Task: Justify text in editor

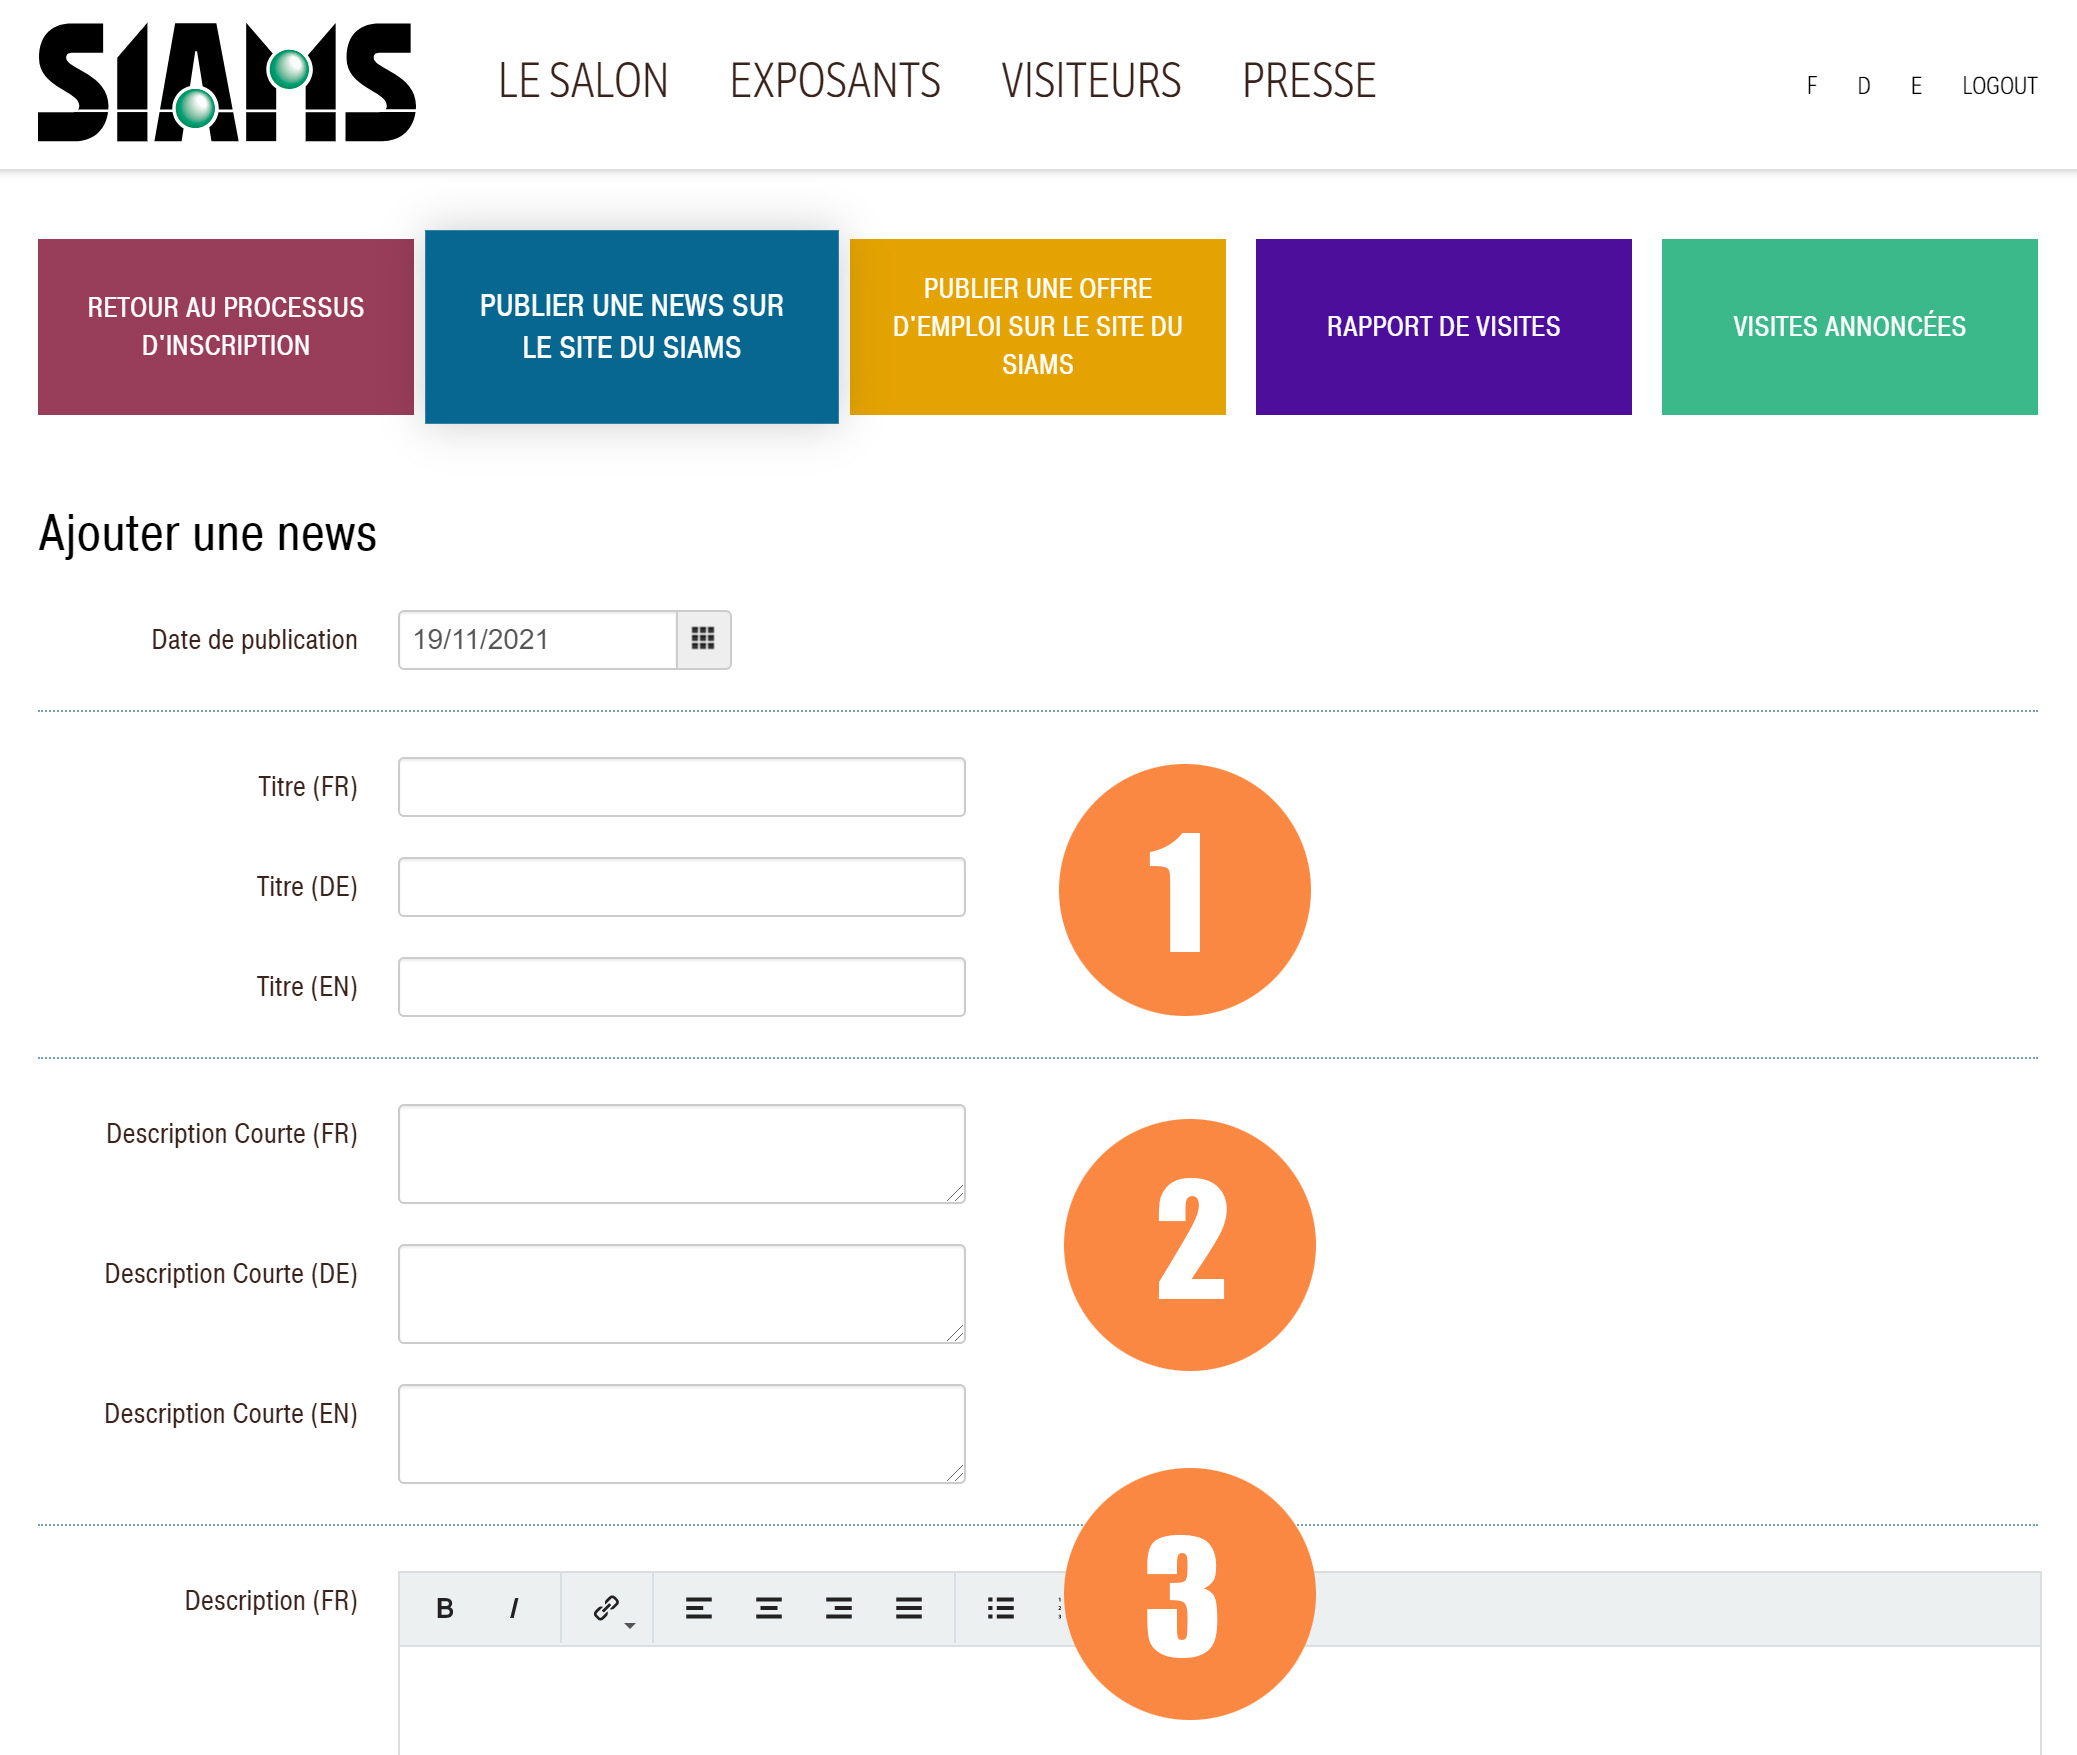Action: (908, 1608)
